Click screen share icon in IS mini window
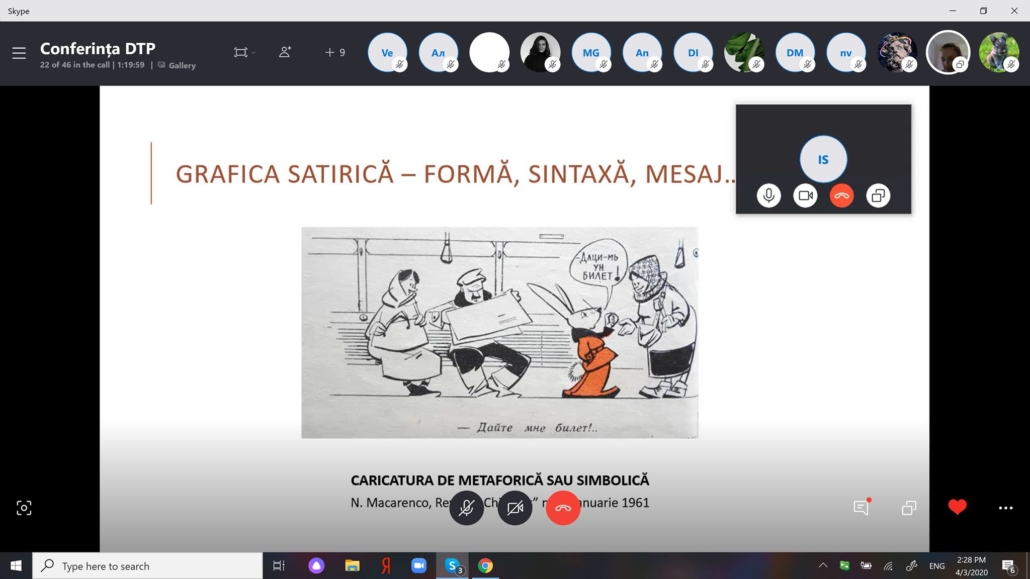The image size is (1030, 579). pyautogui.click(x=878, y=195)
